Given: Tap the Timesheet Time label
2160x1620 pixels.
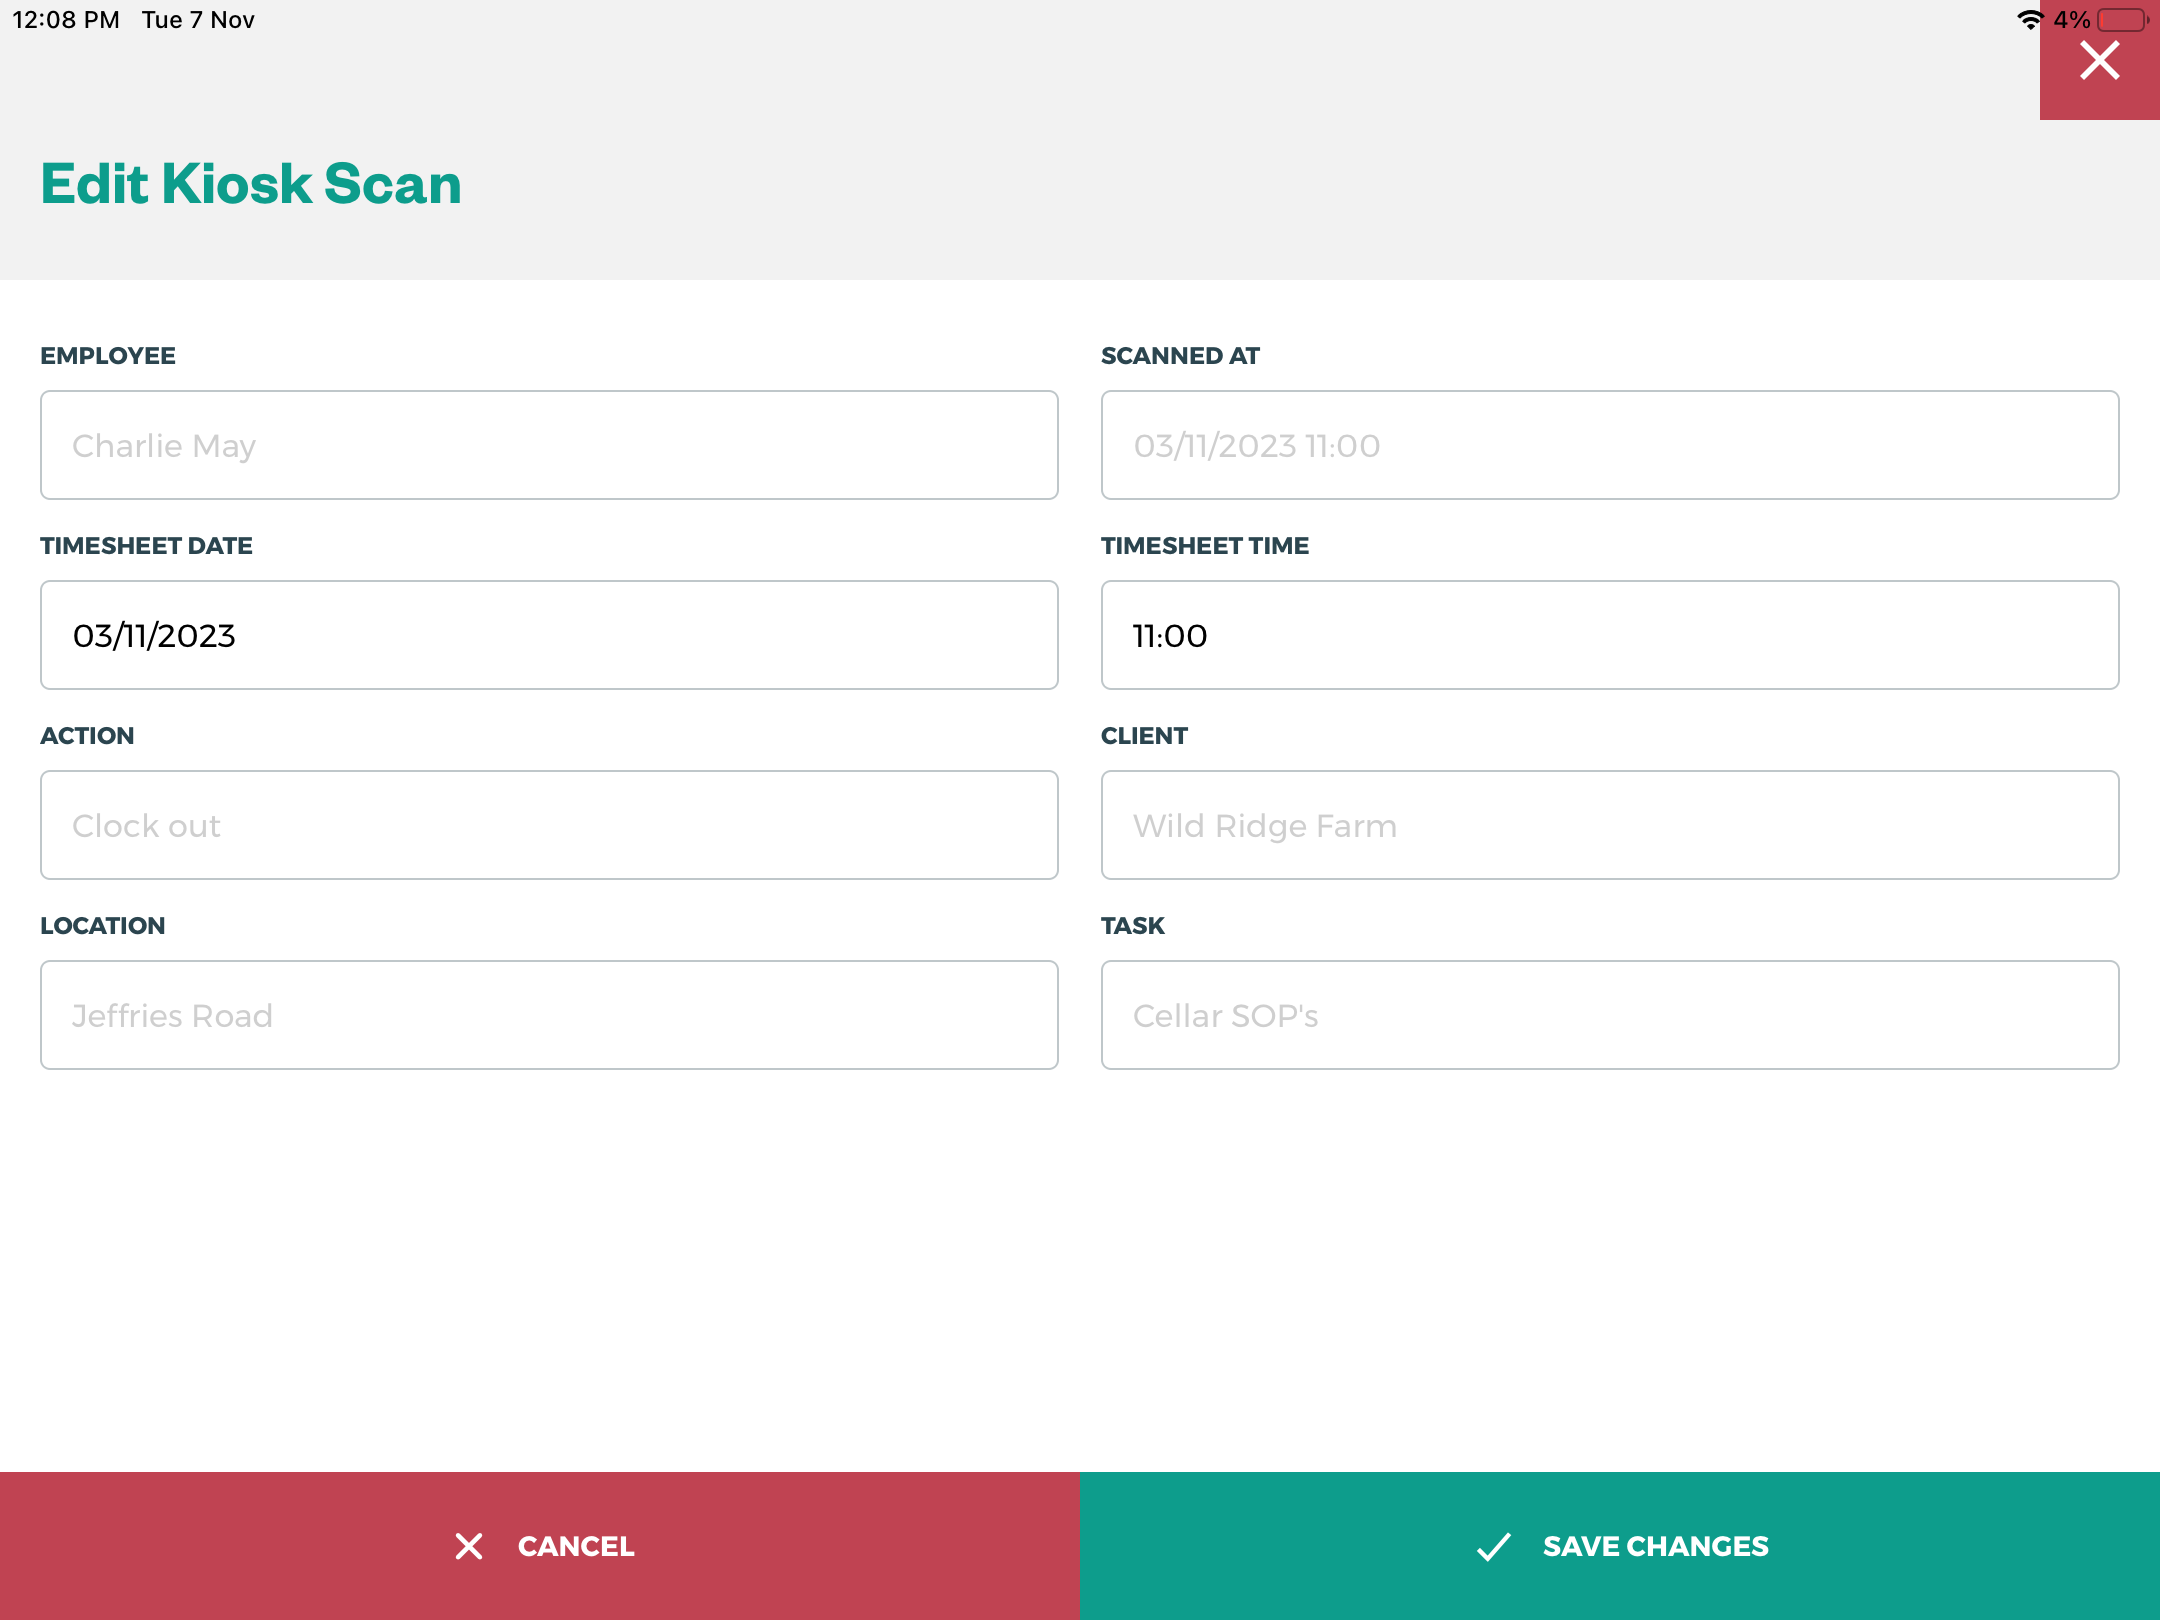Looking at the screenshot, I should [1204, 546].
